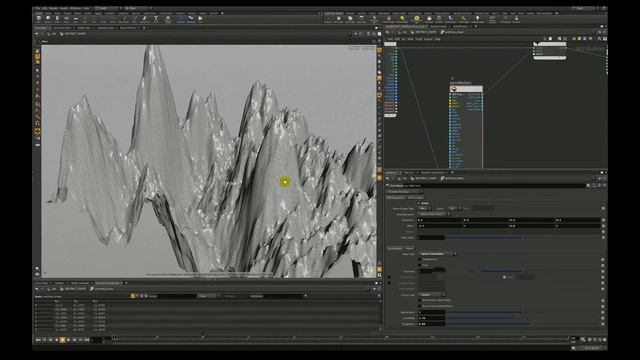Screen dimensions: 640x360
Task: Toggle the second checkbox under Fractal Type
Action: coord(420,306)
